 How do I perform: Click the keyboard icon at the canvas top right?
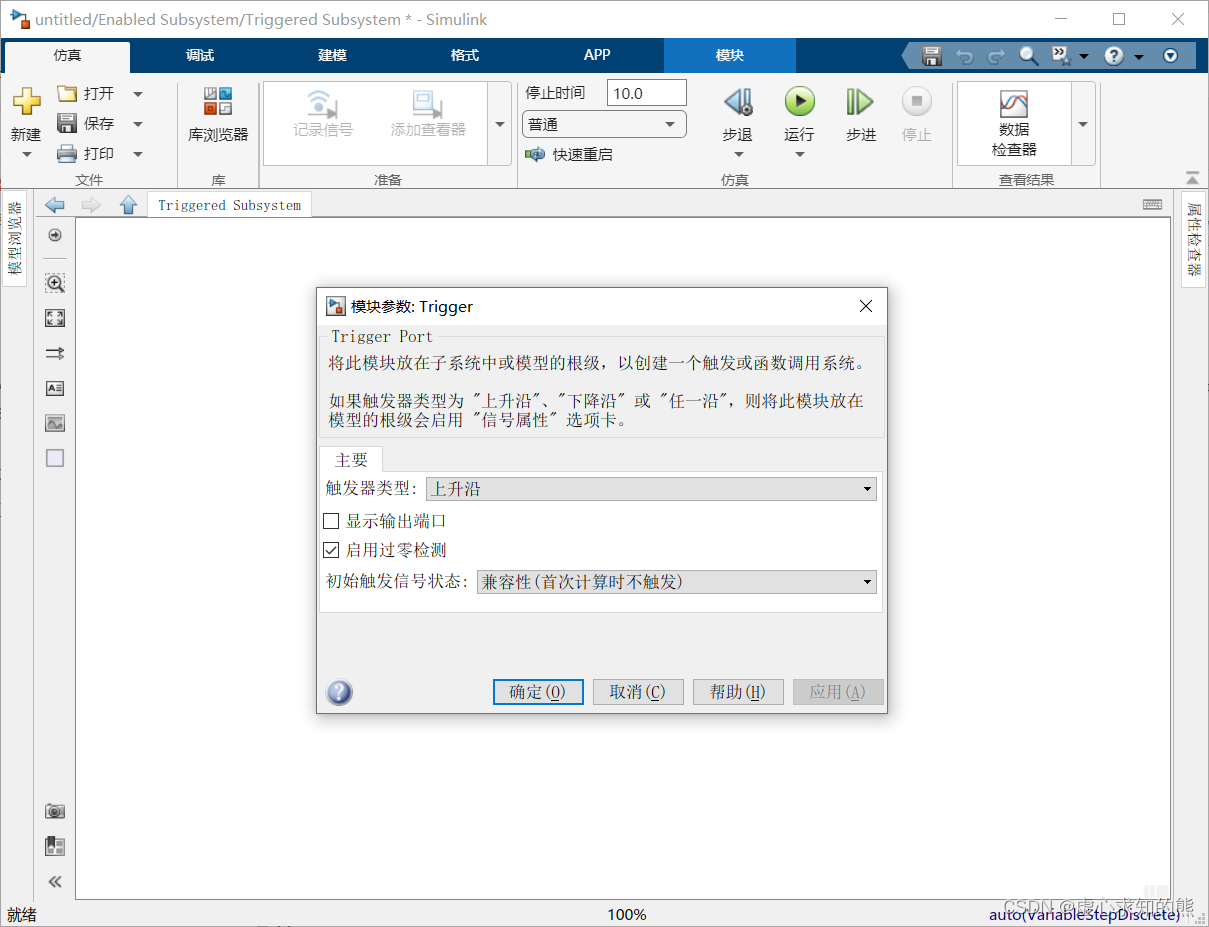(1152, 204)
